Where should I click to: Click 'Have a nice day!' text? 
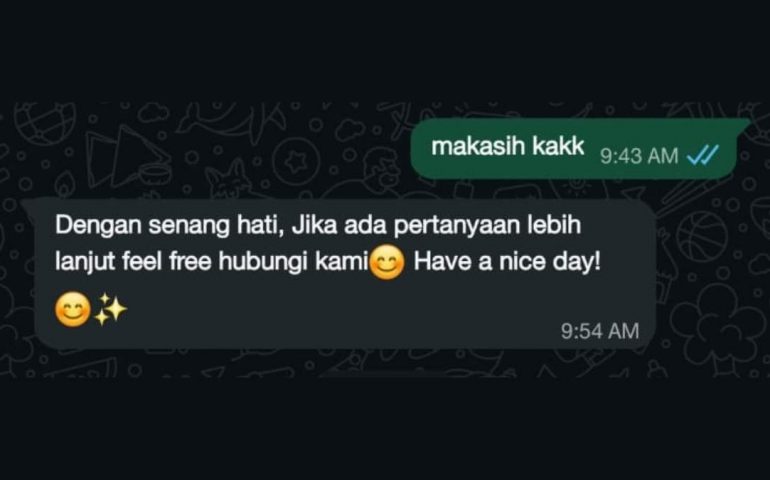[507, 262]
